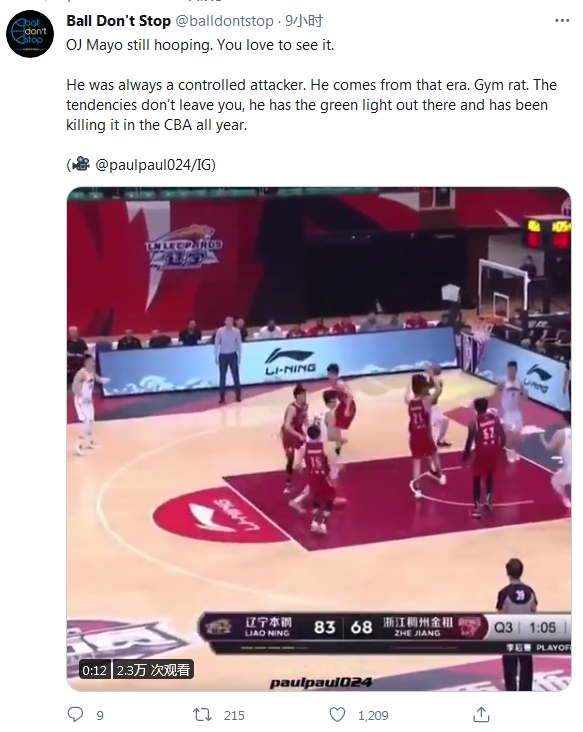Click the share upload icon
Screen dimensions: 583x732
pos(481,715)
